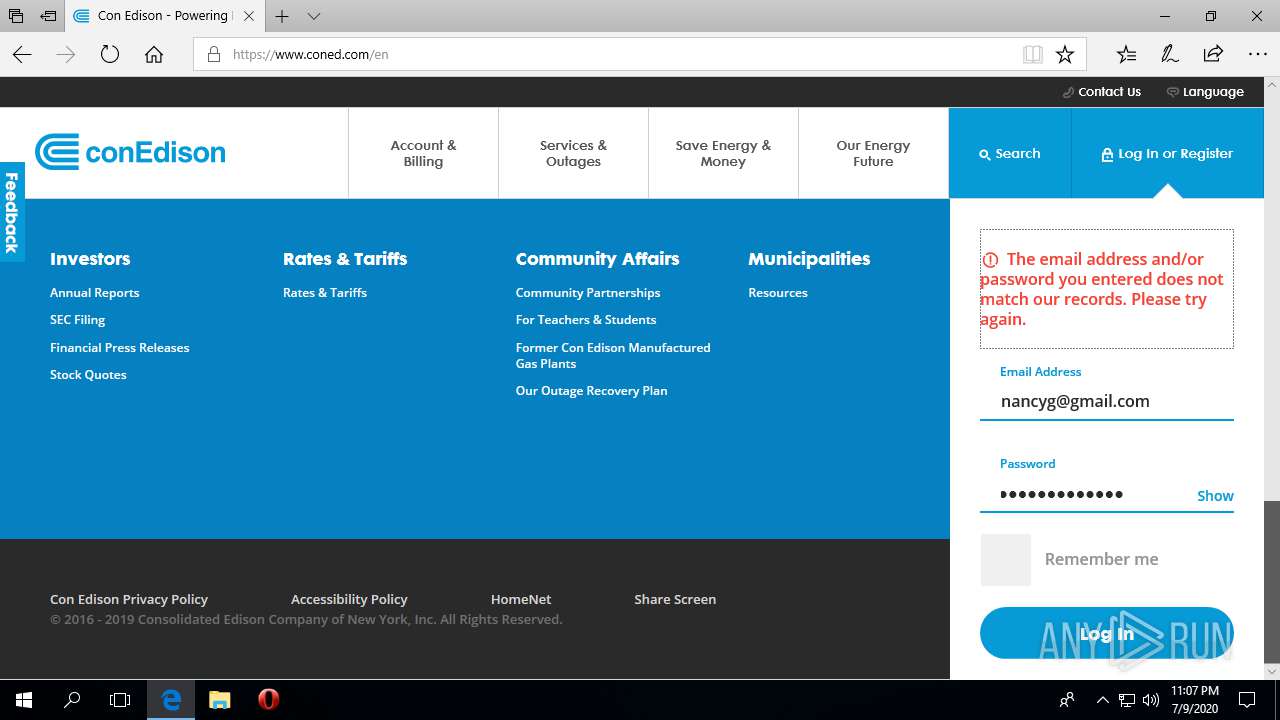The width and height of the screenshot is (1280, 720).
Task: View tabs you've set aside
Action: coord(16,16)
